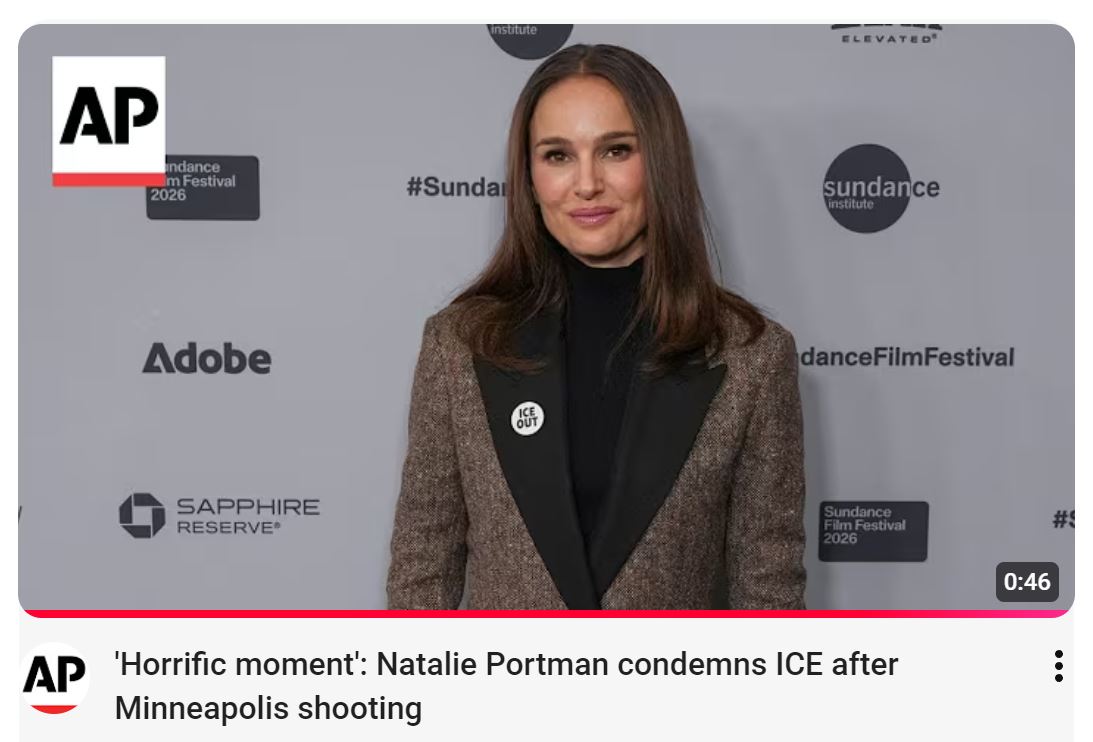Click the partial Sundance Institute circle at the top

[529, 37]
